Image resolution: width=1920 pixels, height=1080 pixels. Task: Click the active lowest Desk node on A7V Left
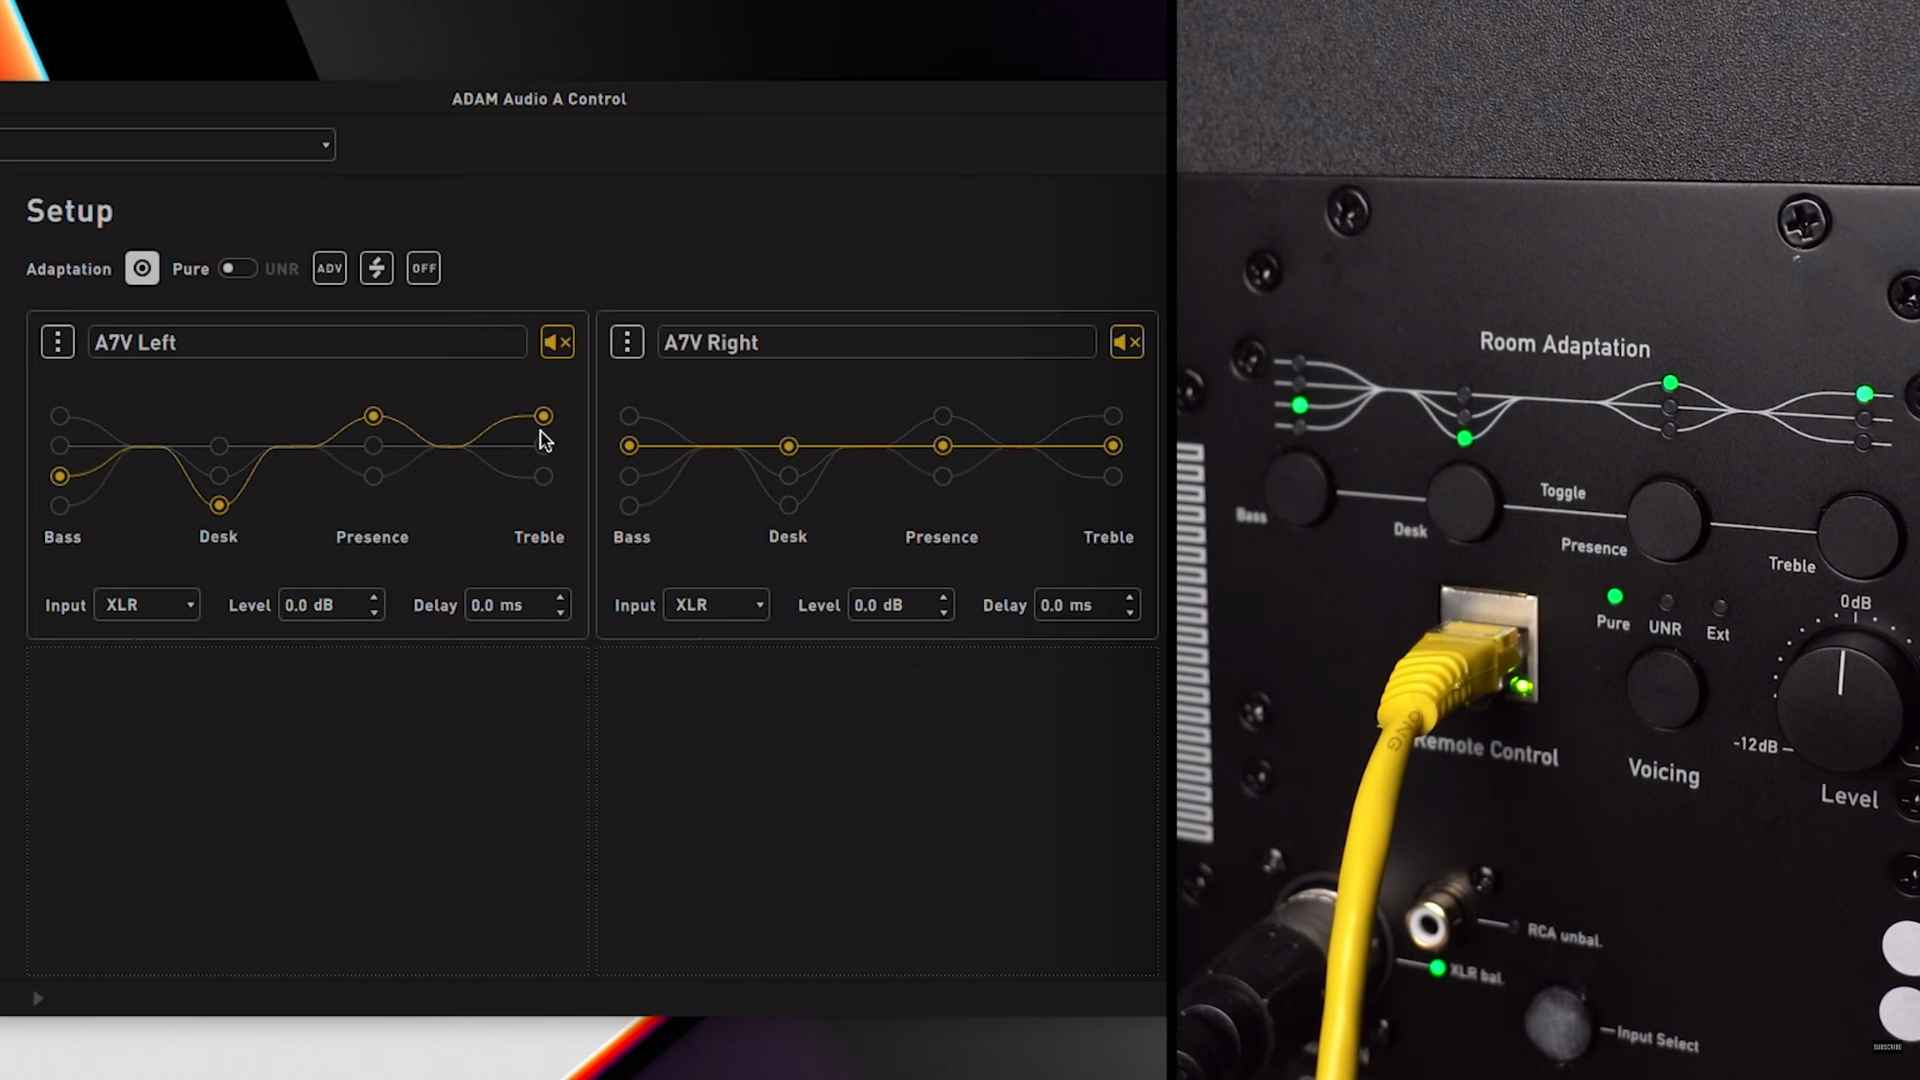tap(219, 506)
